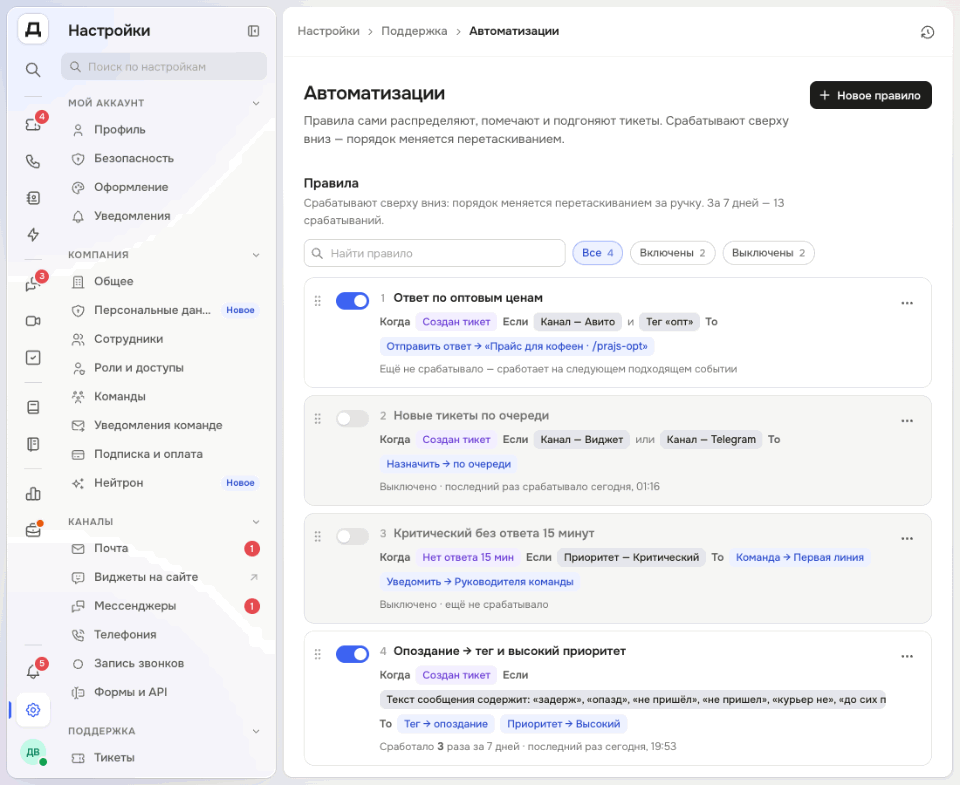Open Виджеты на сайте
The width and height of the screenshot is (960, 785).
tap(164, 577)
